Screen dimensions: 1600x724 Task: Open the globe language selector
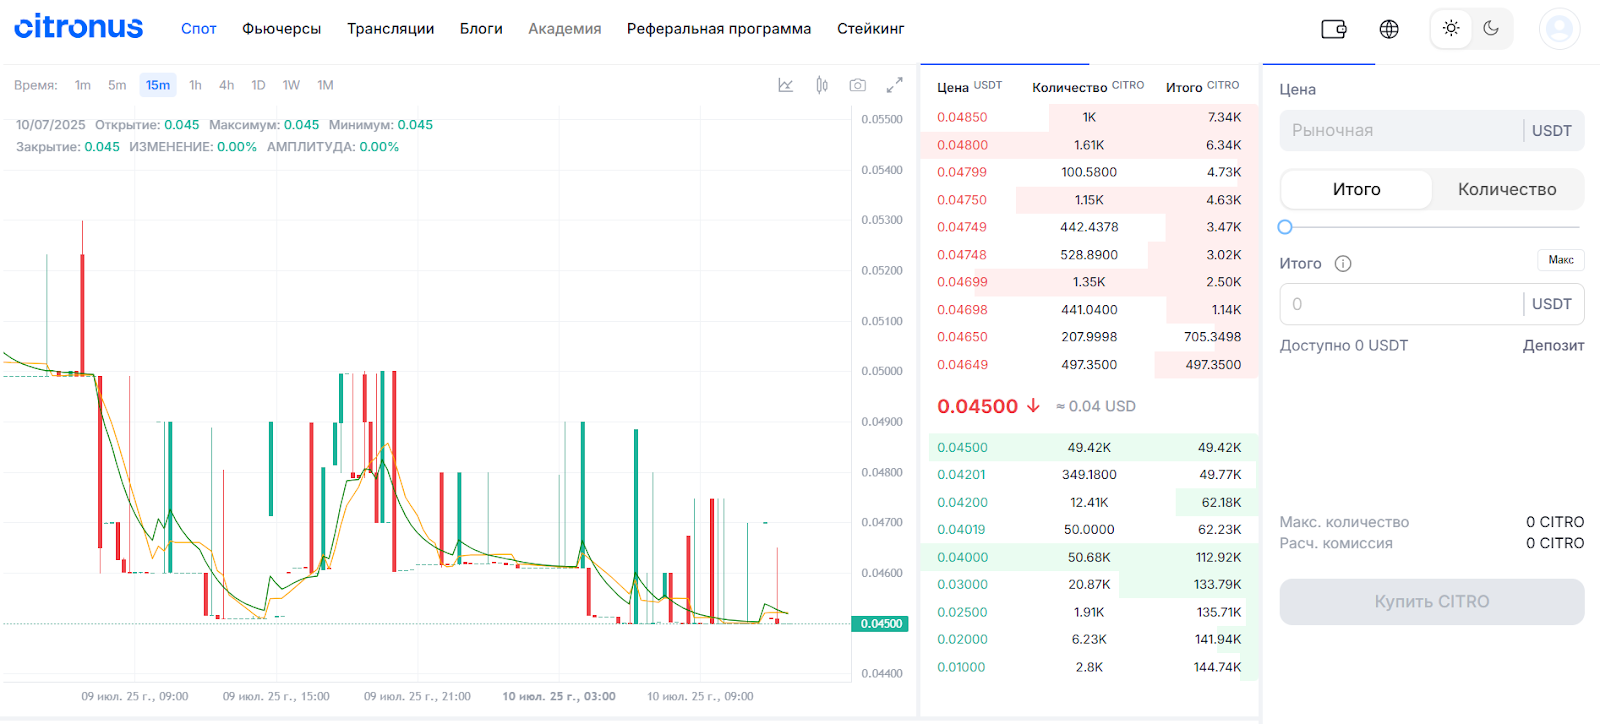[1389, 29]
